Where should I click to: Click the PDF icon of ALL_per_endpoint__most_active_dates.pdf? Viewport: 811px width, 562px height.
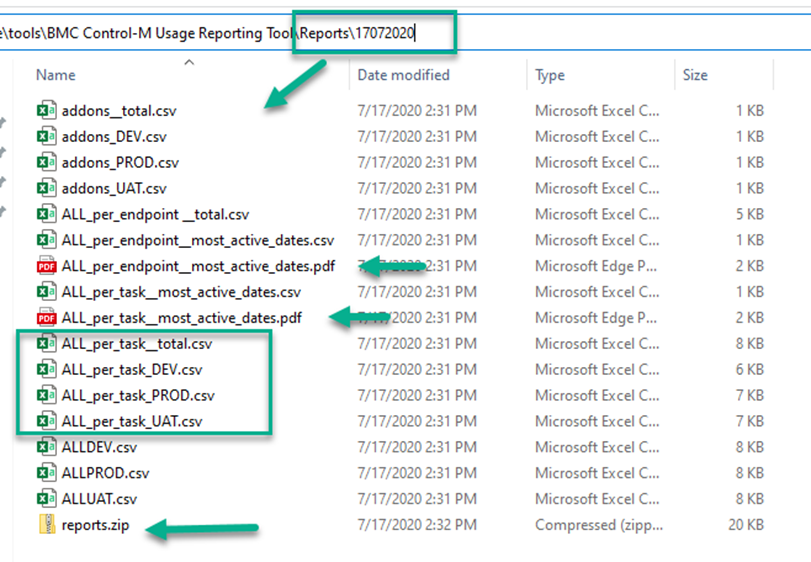pyautogui.click(x=47, y=266)
